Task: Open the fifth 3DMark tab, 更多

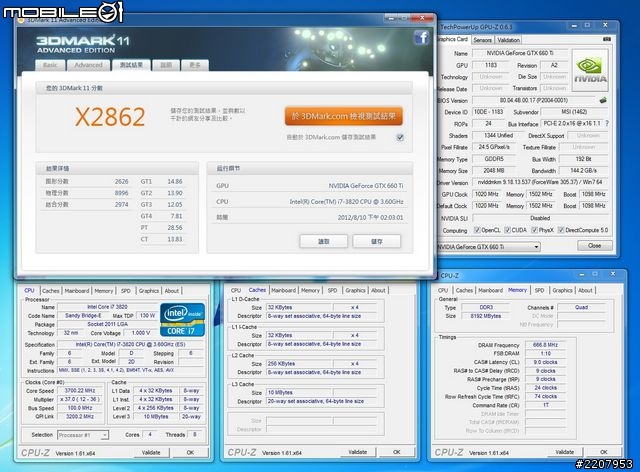Action: pyautogui.click(x=195, y=65)
